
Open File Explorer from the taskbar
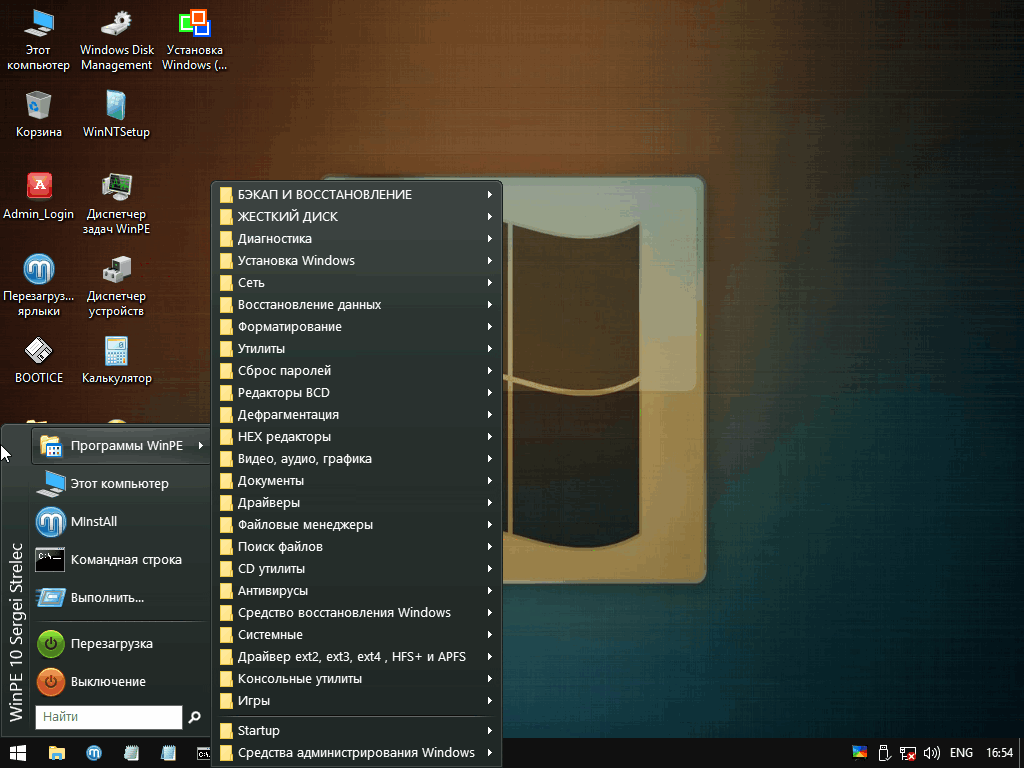coord(57,753)
